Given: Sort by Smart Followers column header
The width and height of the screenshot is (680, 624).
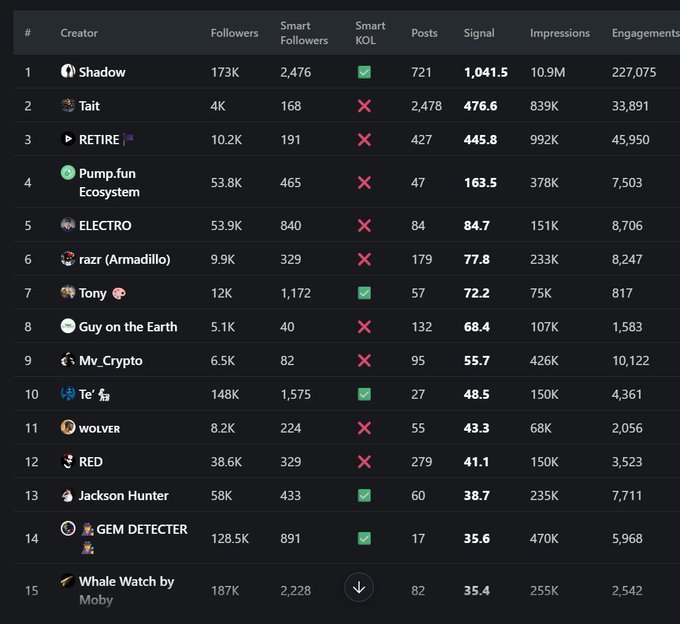Looking at the screenshot, I should click(304, 33).
